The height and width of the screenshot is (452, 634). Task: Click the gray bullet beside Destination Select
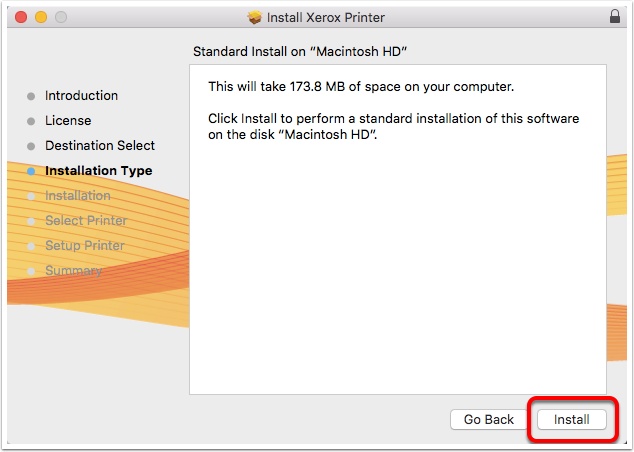(x=31, y=146)
